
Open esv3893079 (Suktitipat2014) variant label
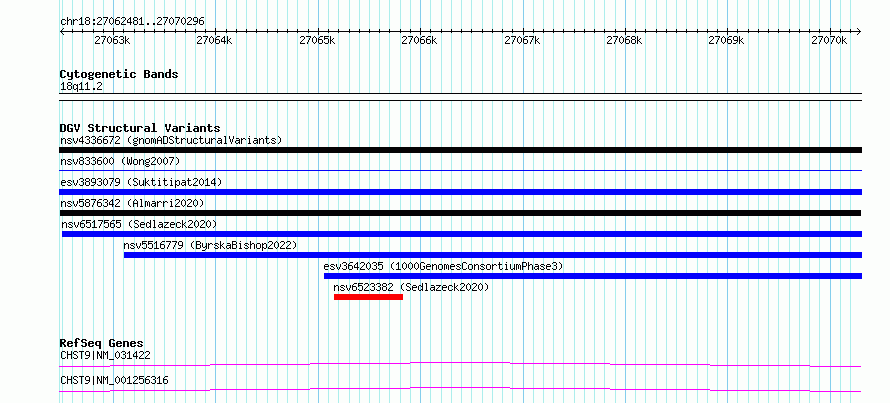(141, 182)
